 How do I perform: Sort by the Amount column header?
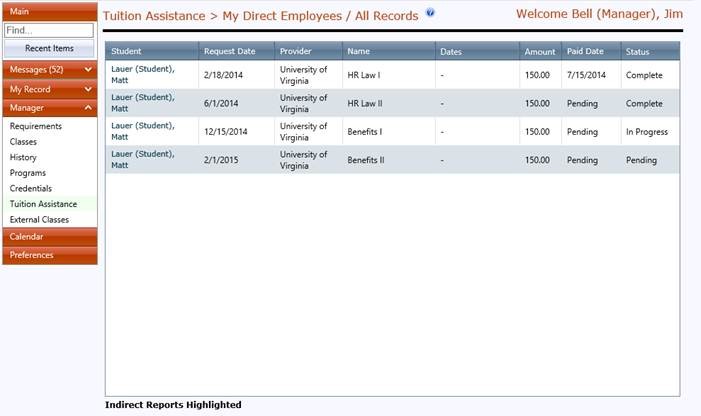pyautogui.click(x=541, y=51)
